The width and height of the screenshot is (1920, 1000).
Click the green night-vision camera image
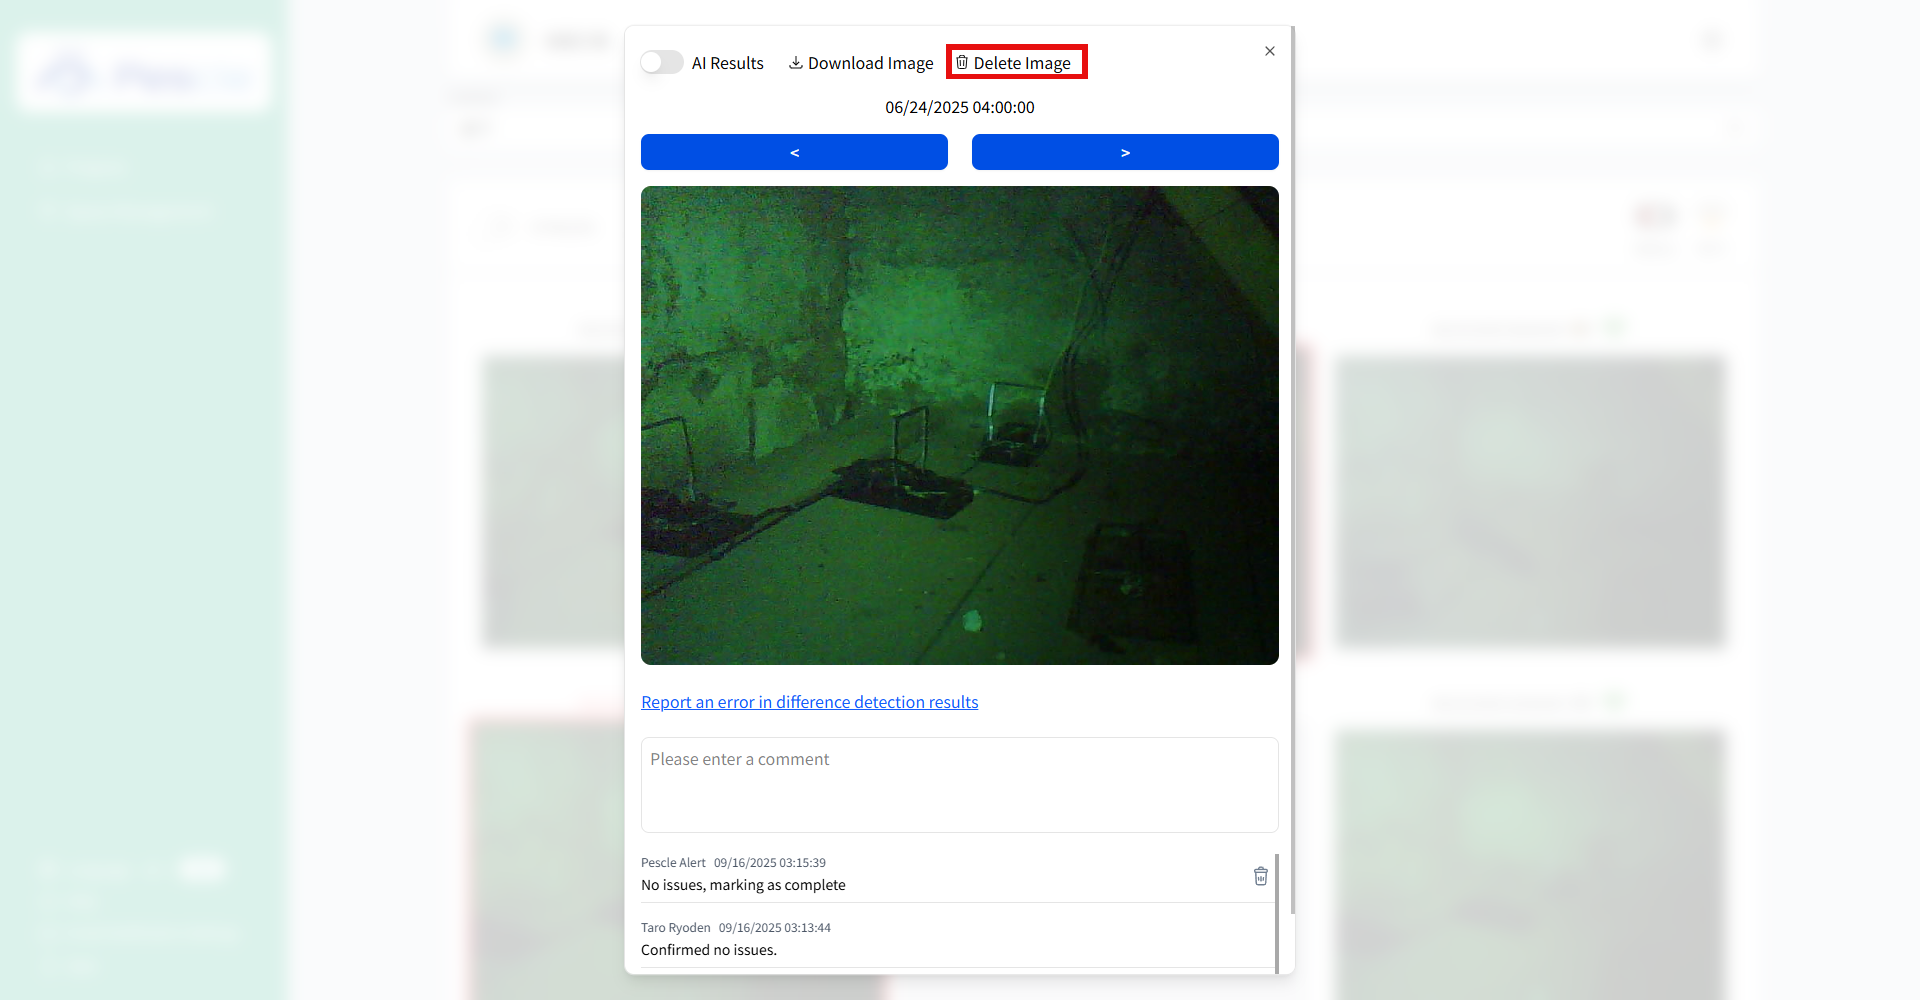[x=959, y=425]
